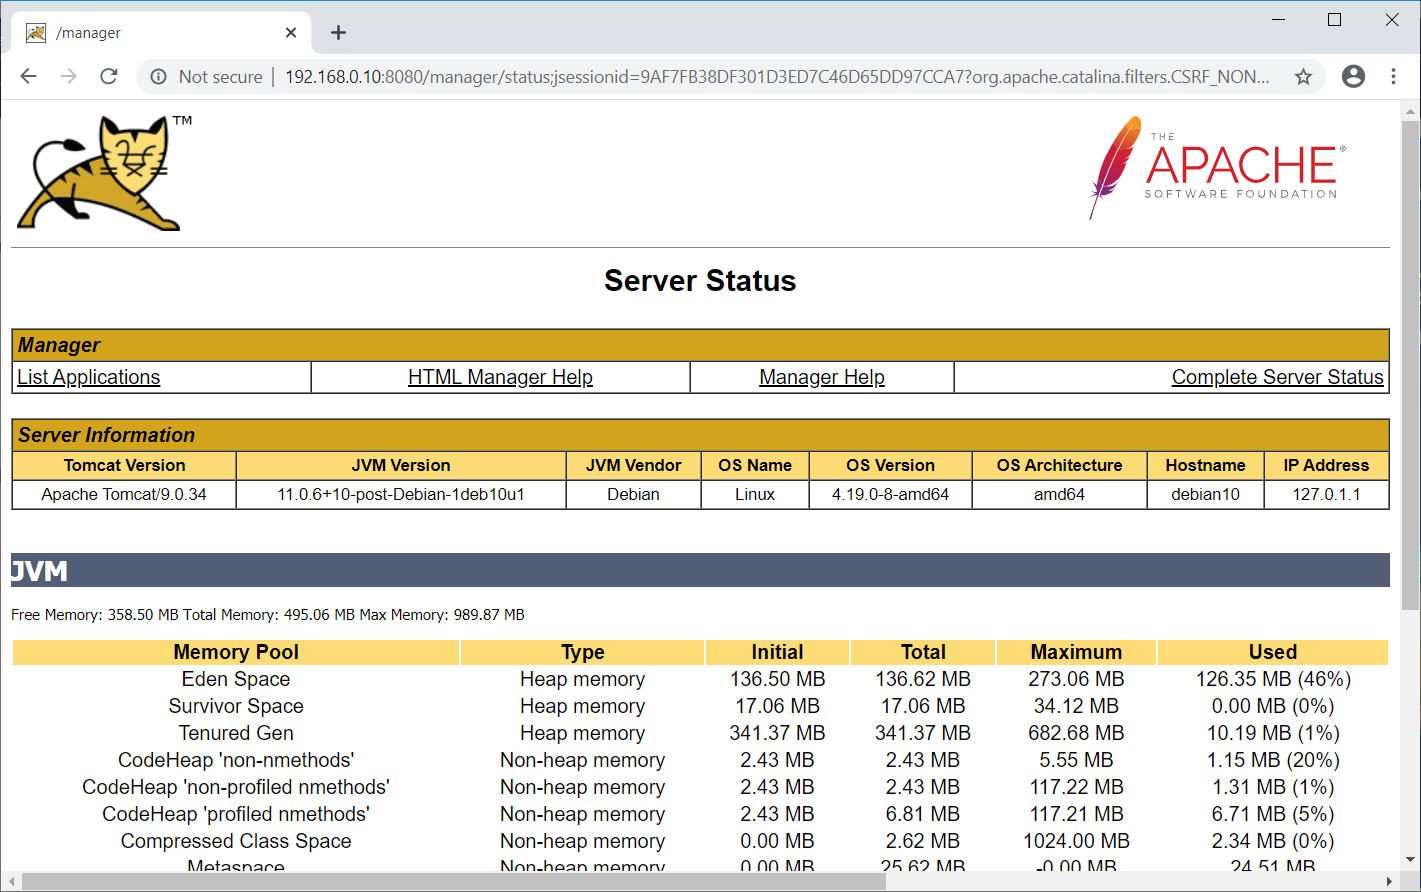Click the Survivor Space row label
Viewport: 1421px width, 892px height.
pyautogui.click(x=236, y=706)
